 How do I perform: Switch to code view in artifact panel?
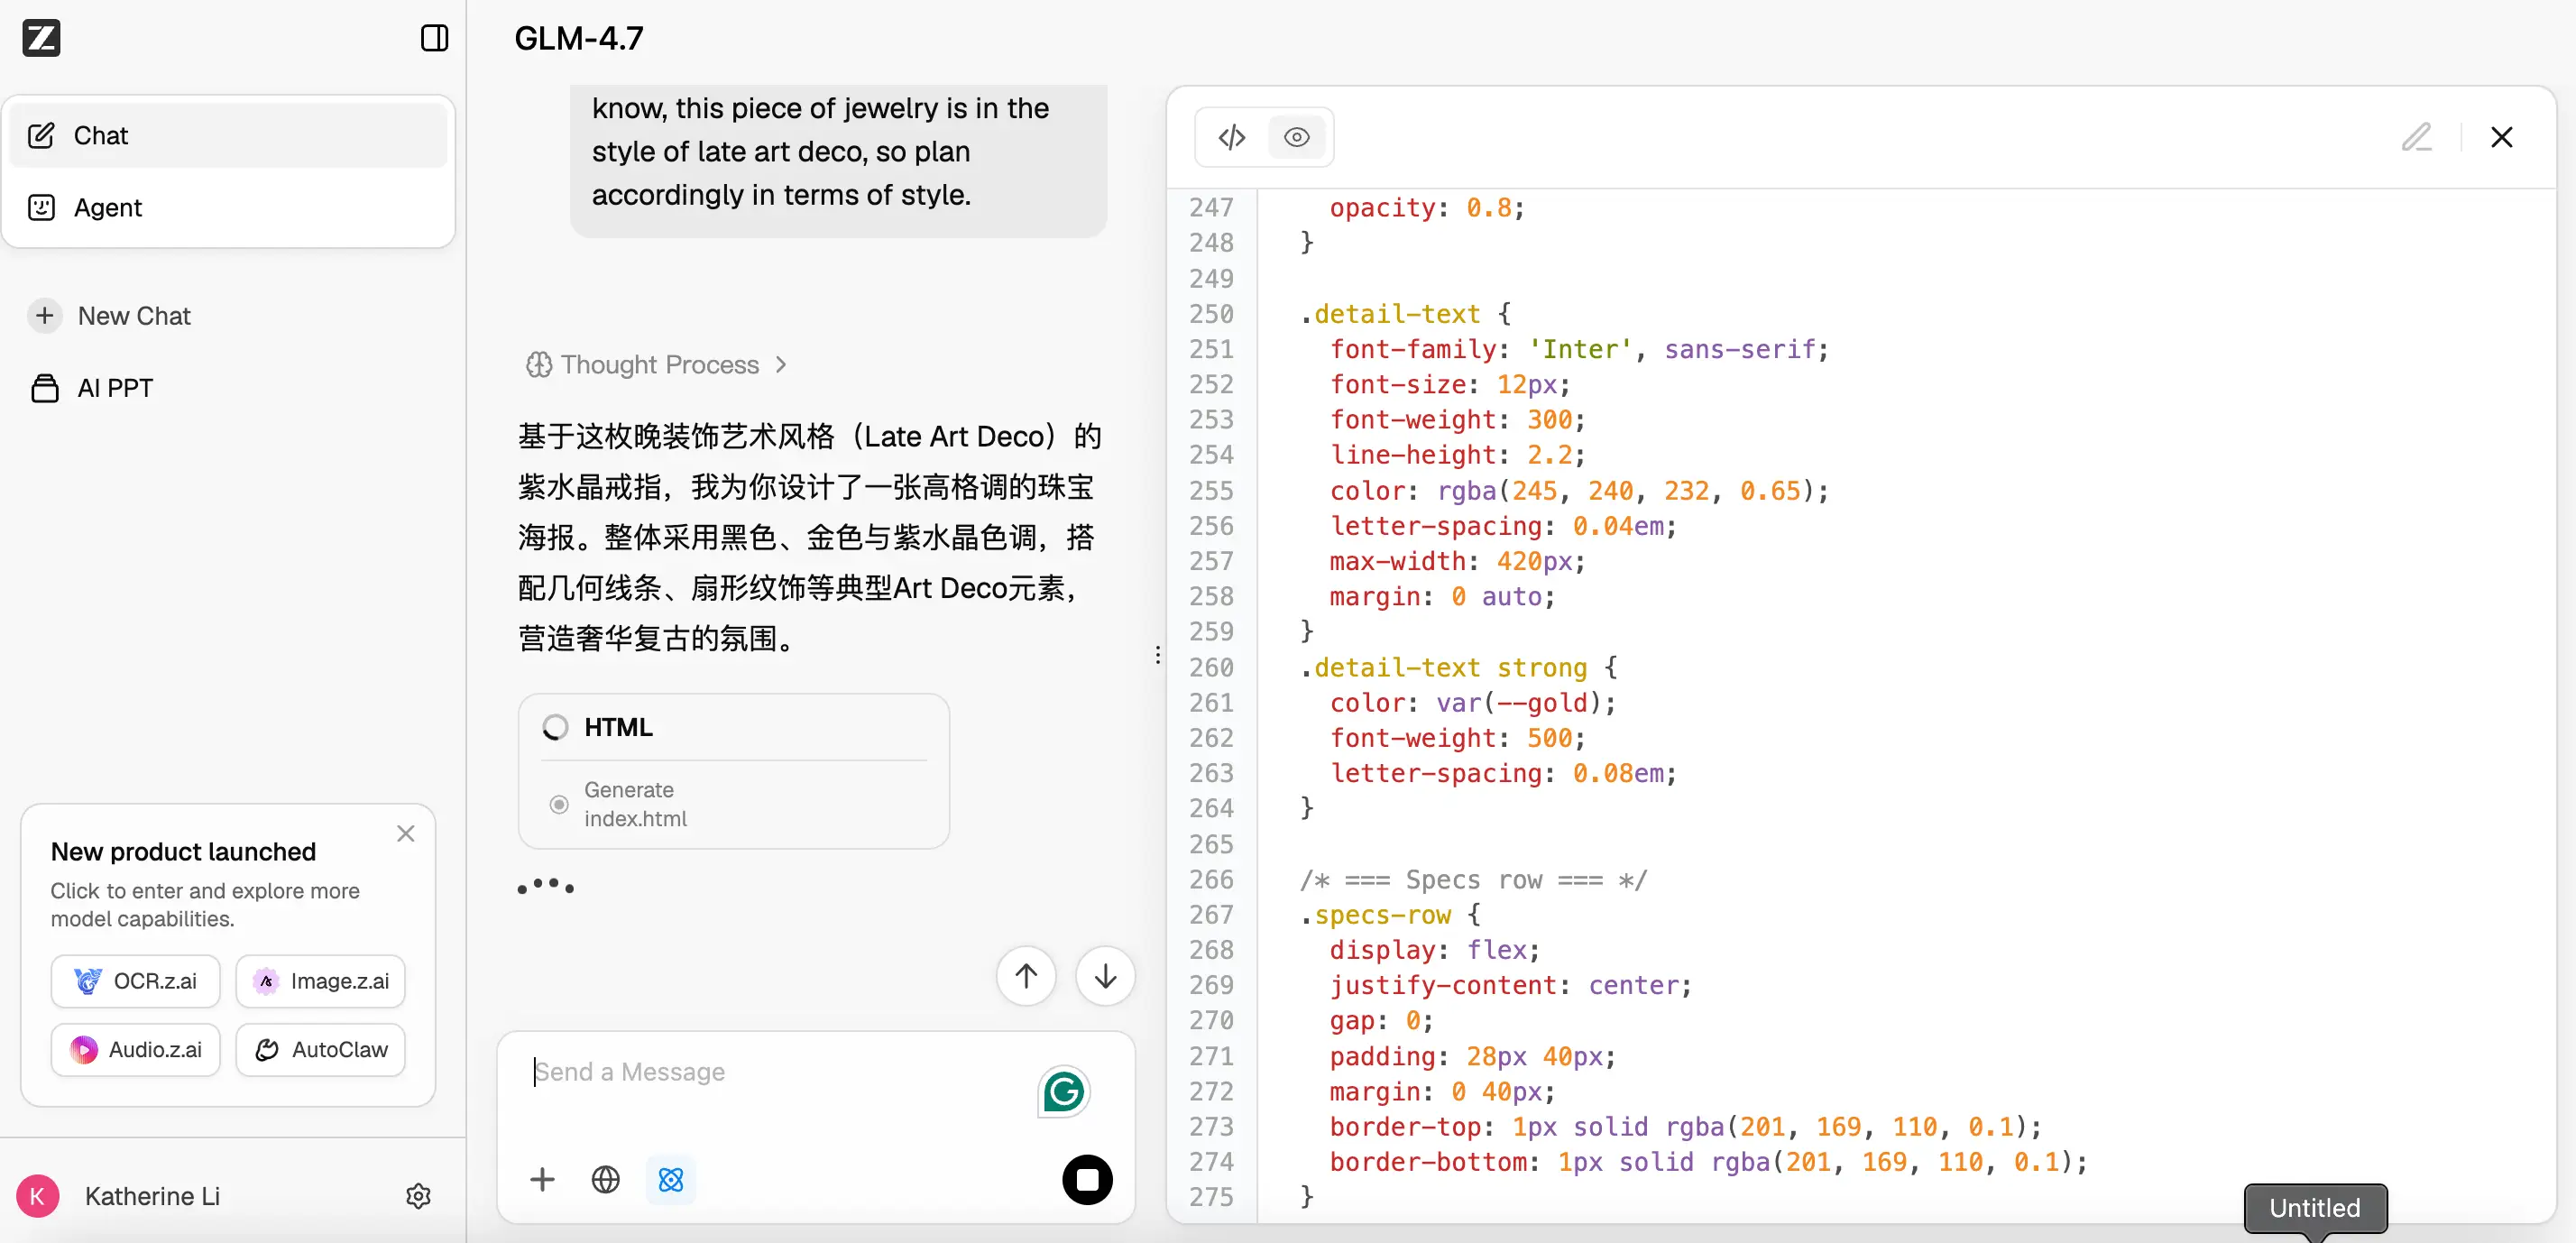point(1231,137)
